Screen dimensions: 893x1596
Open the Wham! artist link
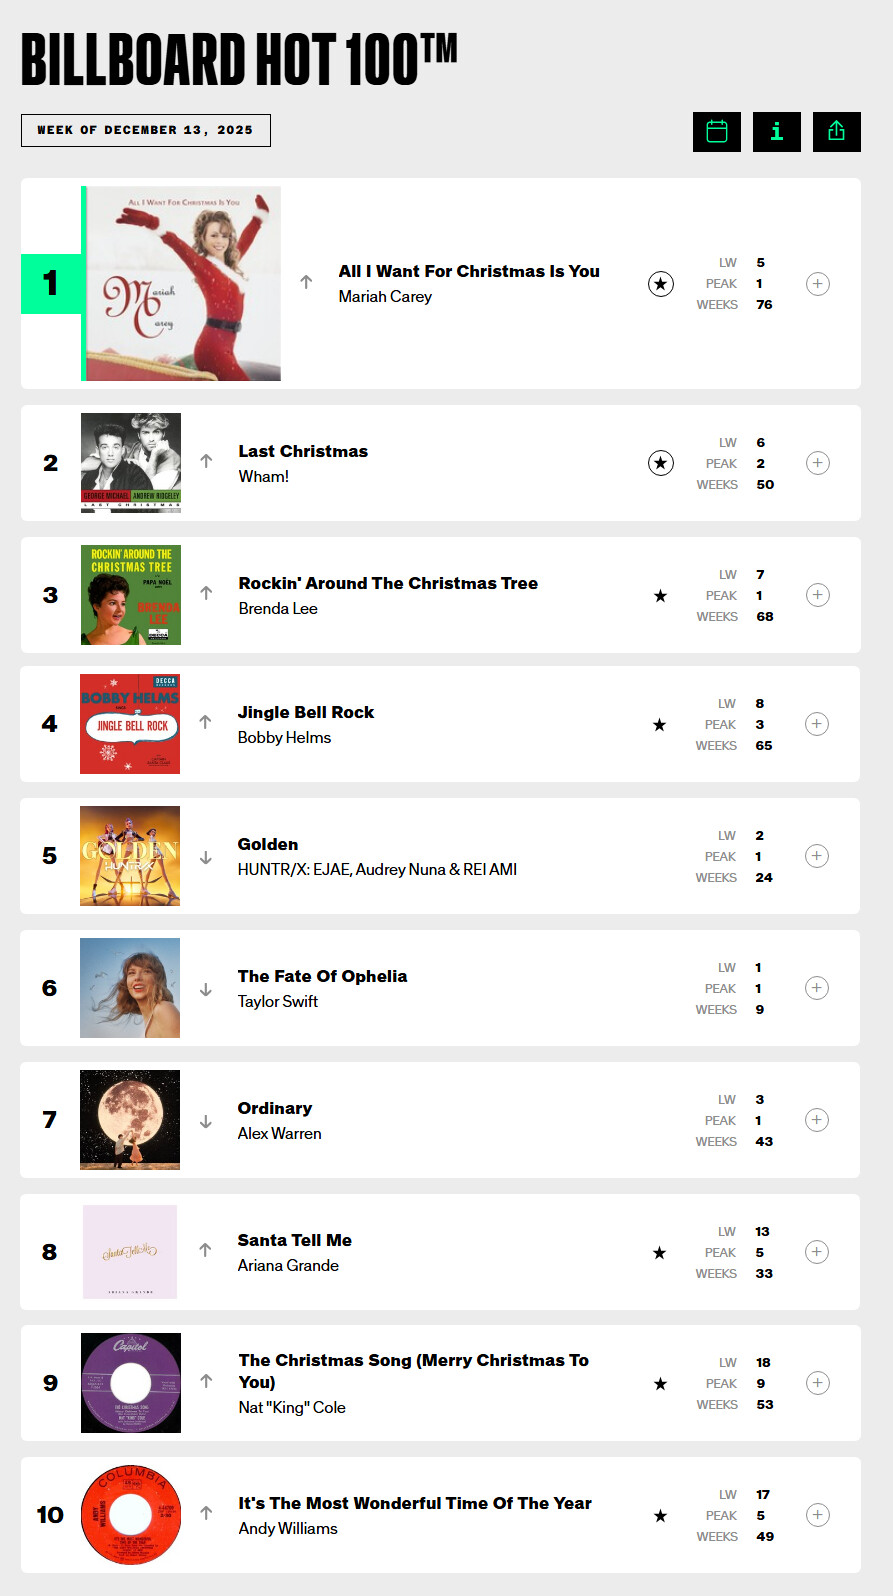coord(263,476)
